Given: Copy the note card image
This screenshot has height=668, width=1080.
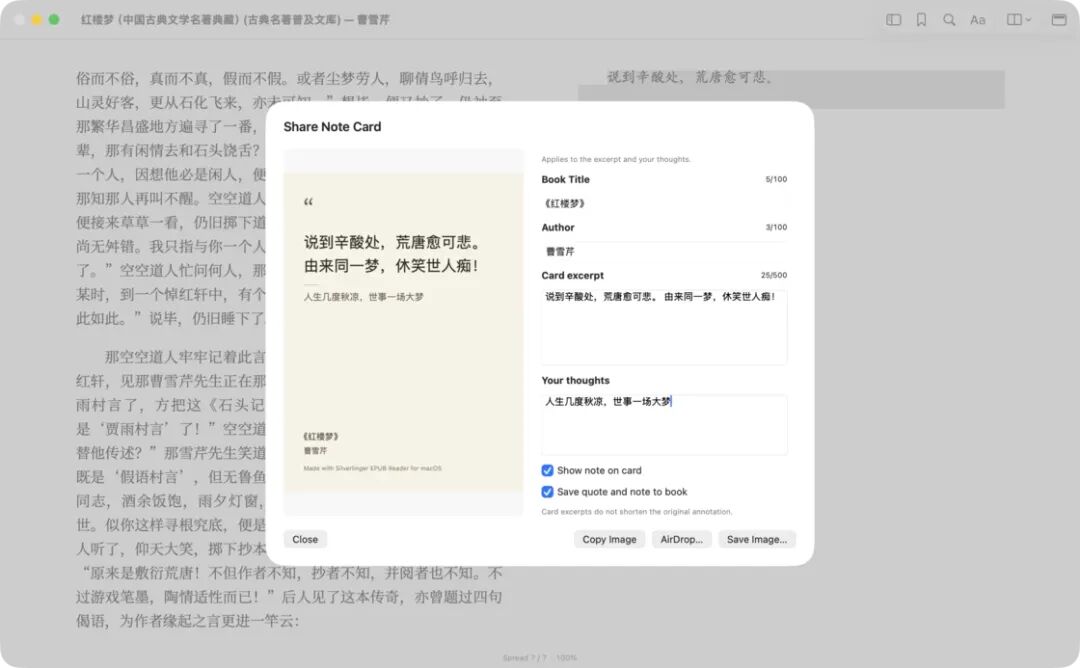Looking at the screenshot, I should pyautogui.click(x=610, y=539).
